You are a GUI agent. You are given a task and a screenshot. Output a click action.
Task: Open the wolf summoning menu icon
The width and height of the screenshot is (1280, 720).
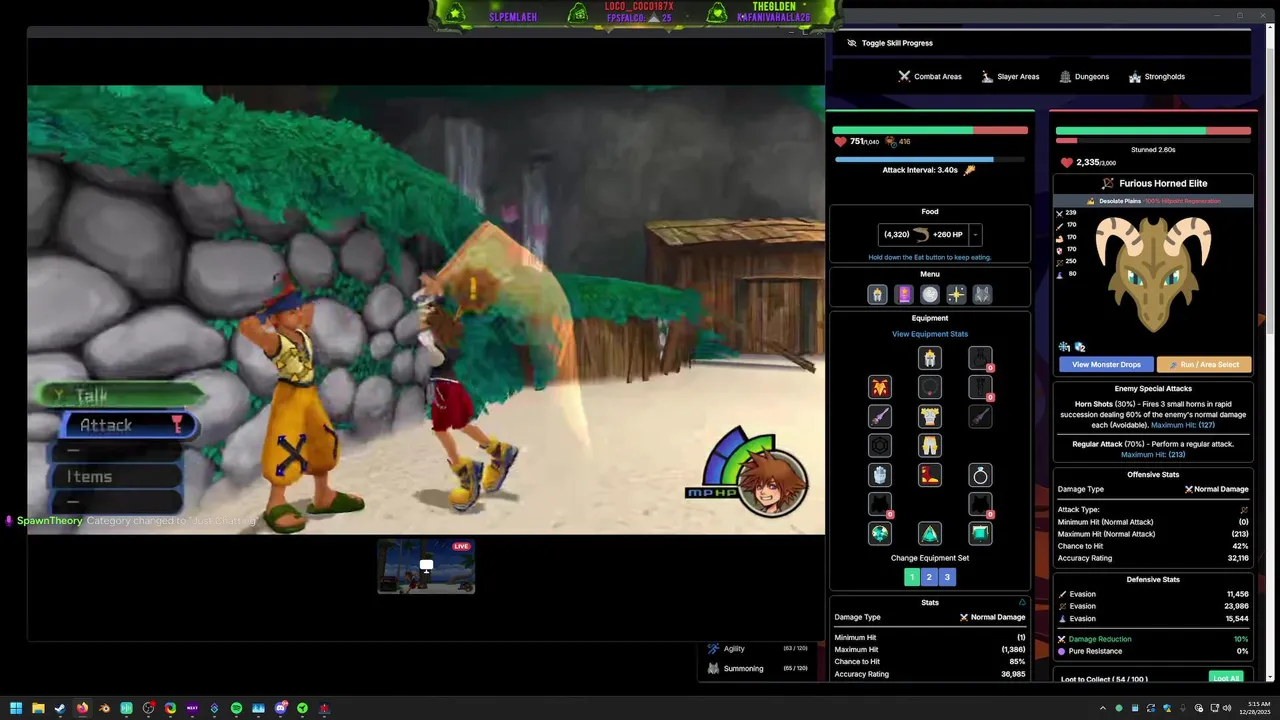coord(982,294)
